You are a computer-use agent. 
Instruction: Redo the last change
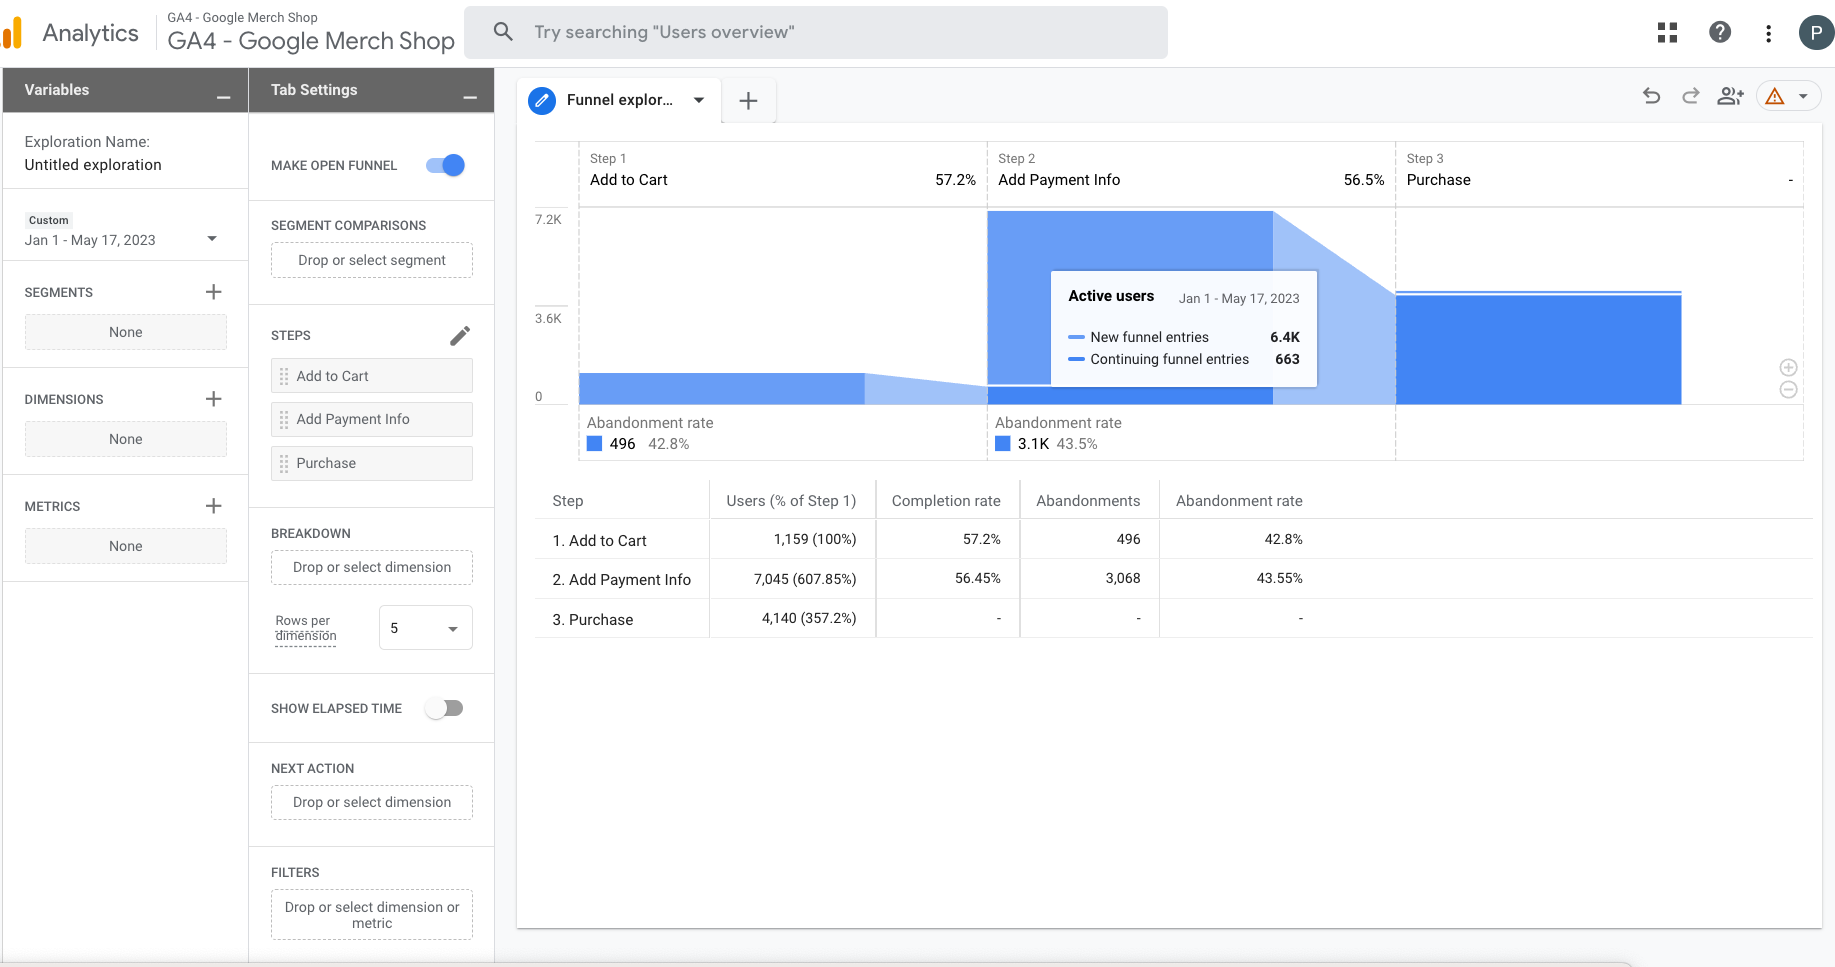[1690, 96]
